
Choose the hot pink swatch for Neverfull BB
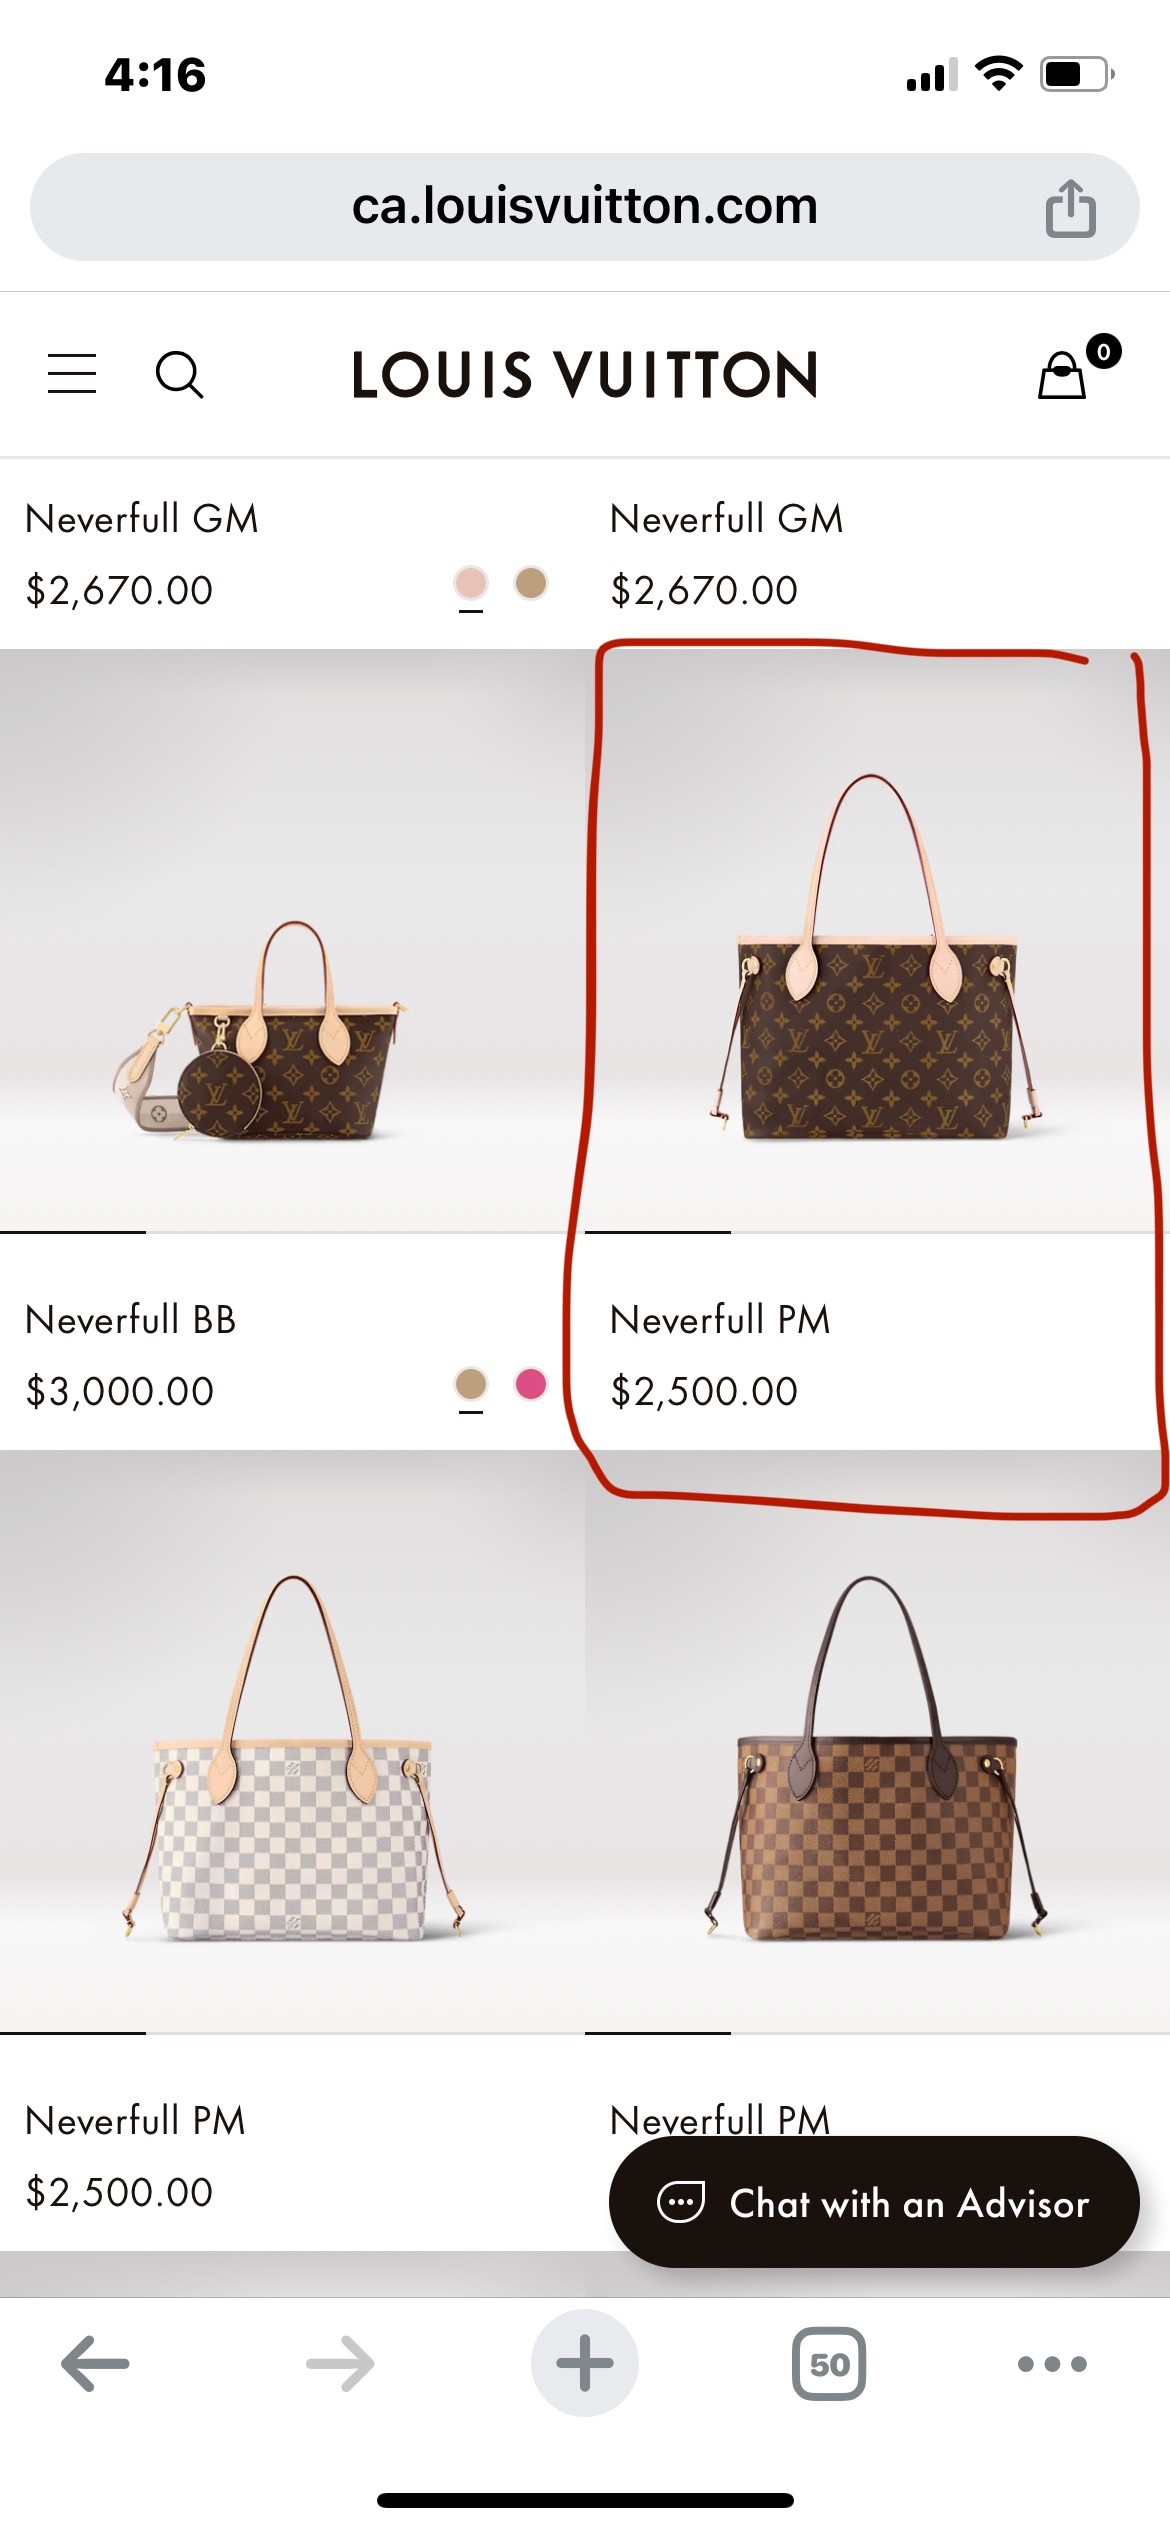531,1384
